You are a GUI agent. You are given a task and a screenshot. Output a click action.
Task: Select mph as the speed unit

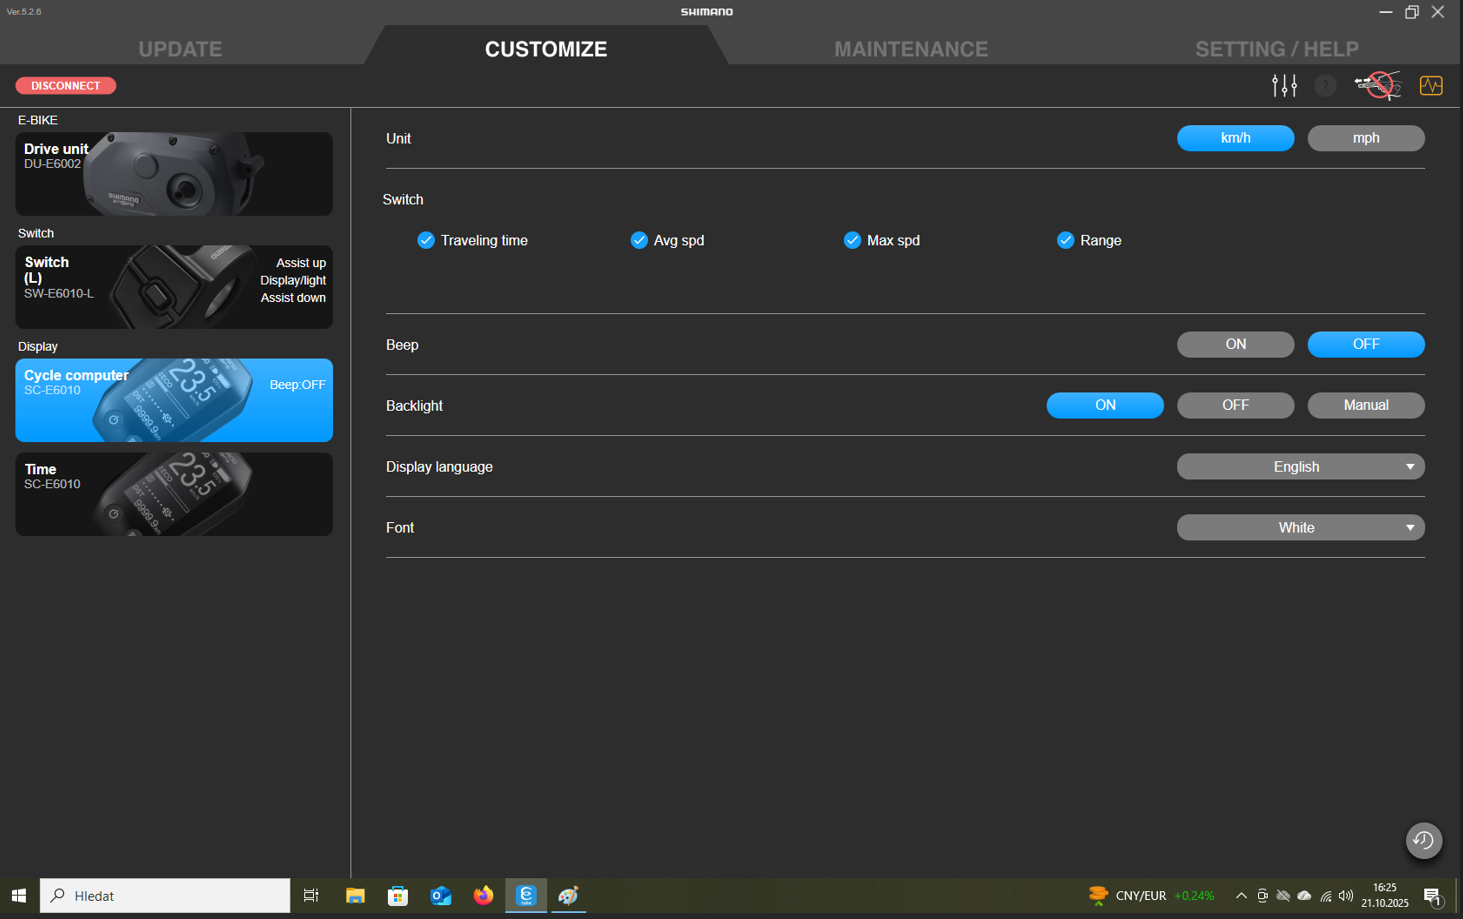1365,138
